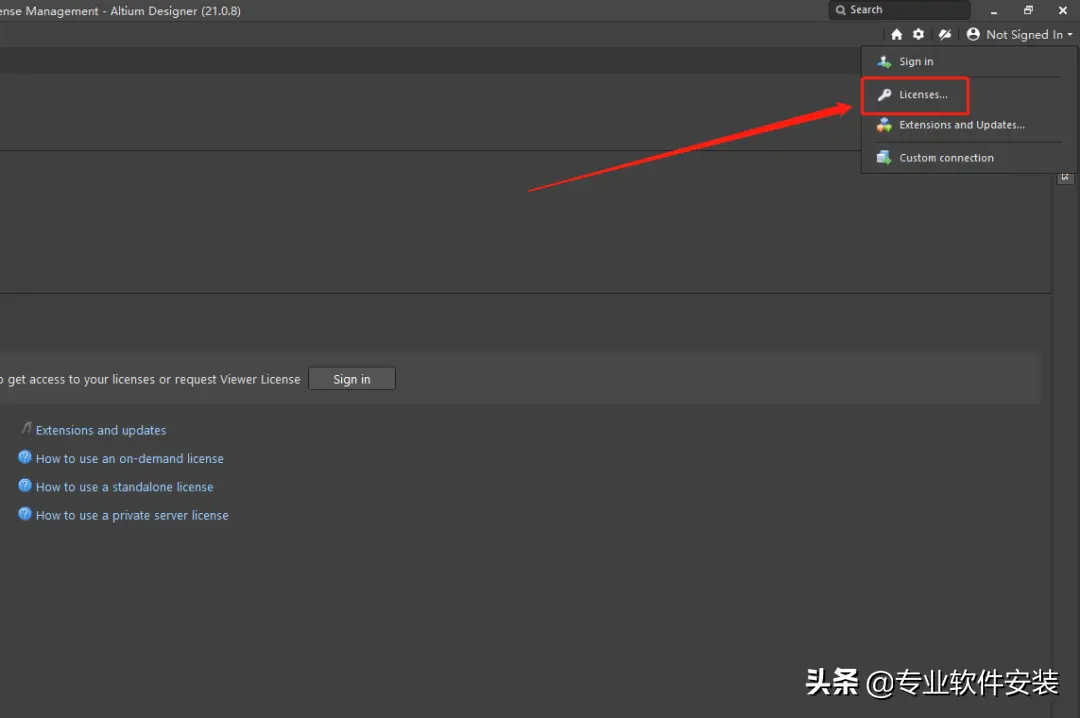Click the magnifier icon in Search
The height and width of the screenshot is (718, 1080).
coord(840,10)
